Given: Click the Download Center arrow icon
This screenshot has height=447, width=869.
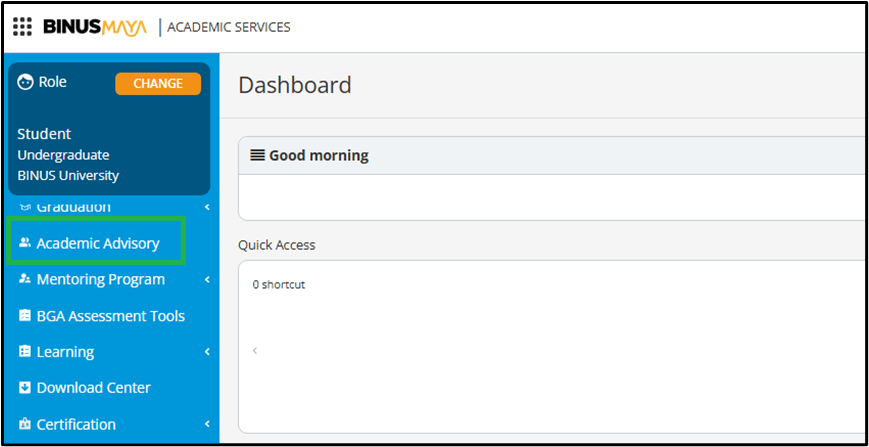Looking at the screenshot, I should click(x=25, y=388).
